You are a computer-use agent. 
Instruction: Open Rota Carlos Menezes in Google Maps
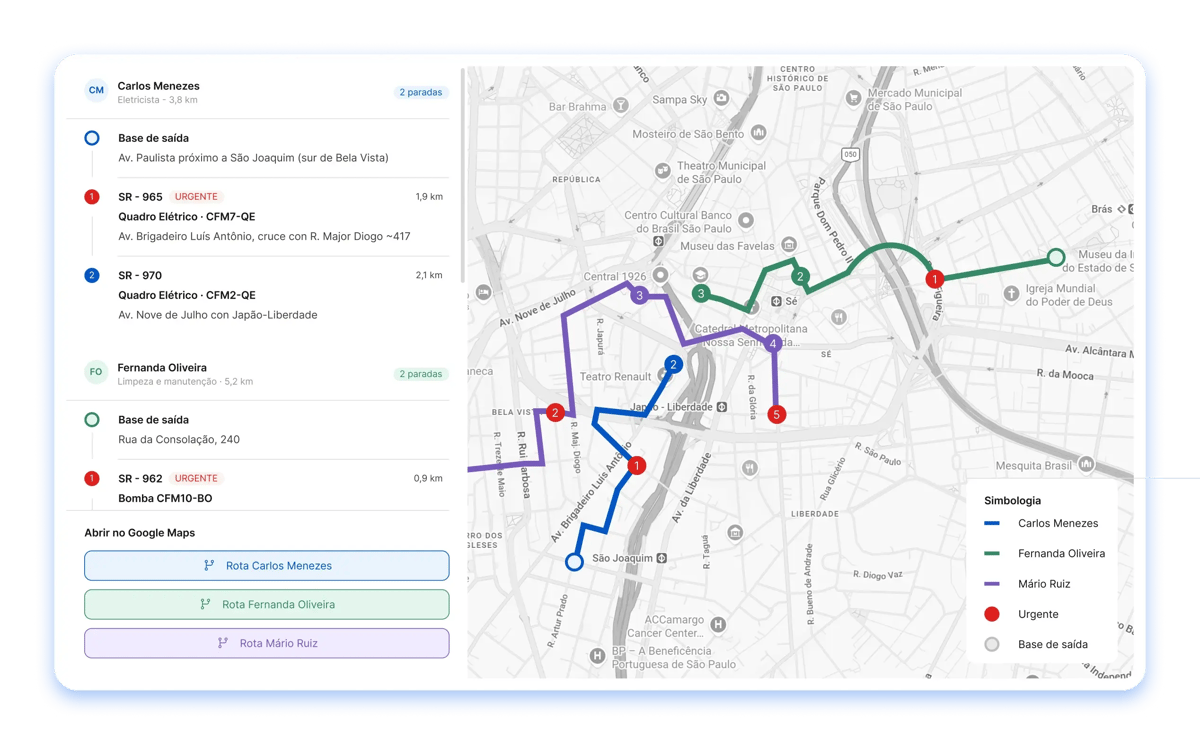click(x=267, y=566)
